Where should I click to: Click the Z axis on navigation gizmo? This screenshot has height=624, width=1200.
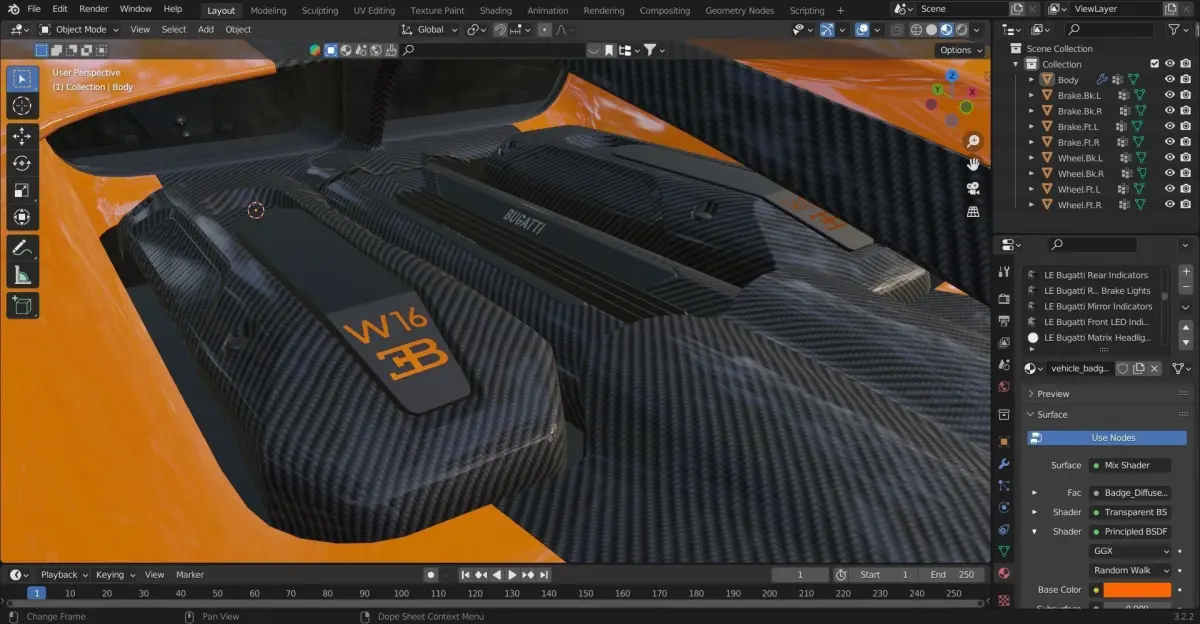coord(953,75)
